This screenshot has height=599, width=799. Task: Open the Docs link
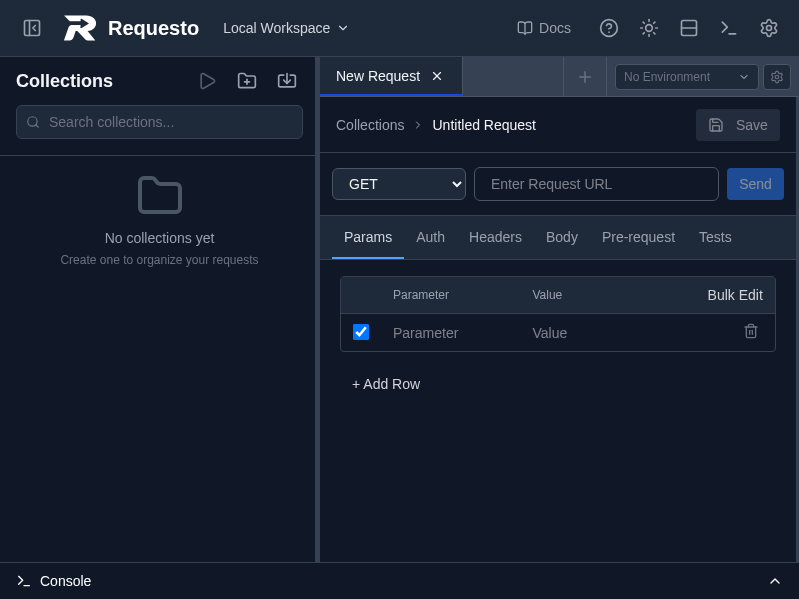click(544, 28)
